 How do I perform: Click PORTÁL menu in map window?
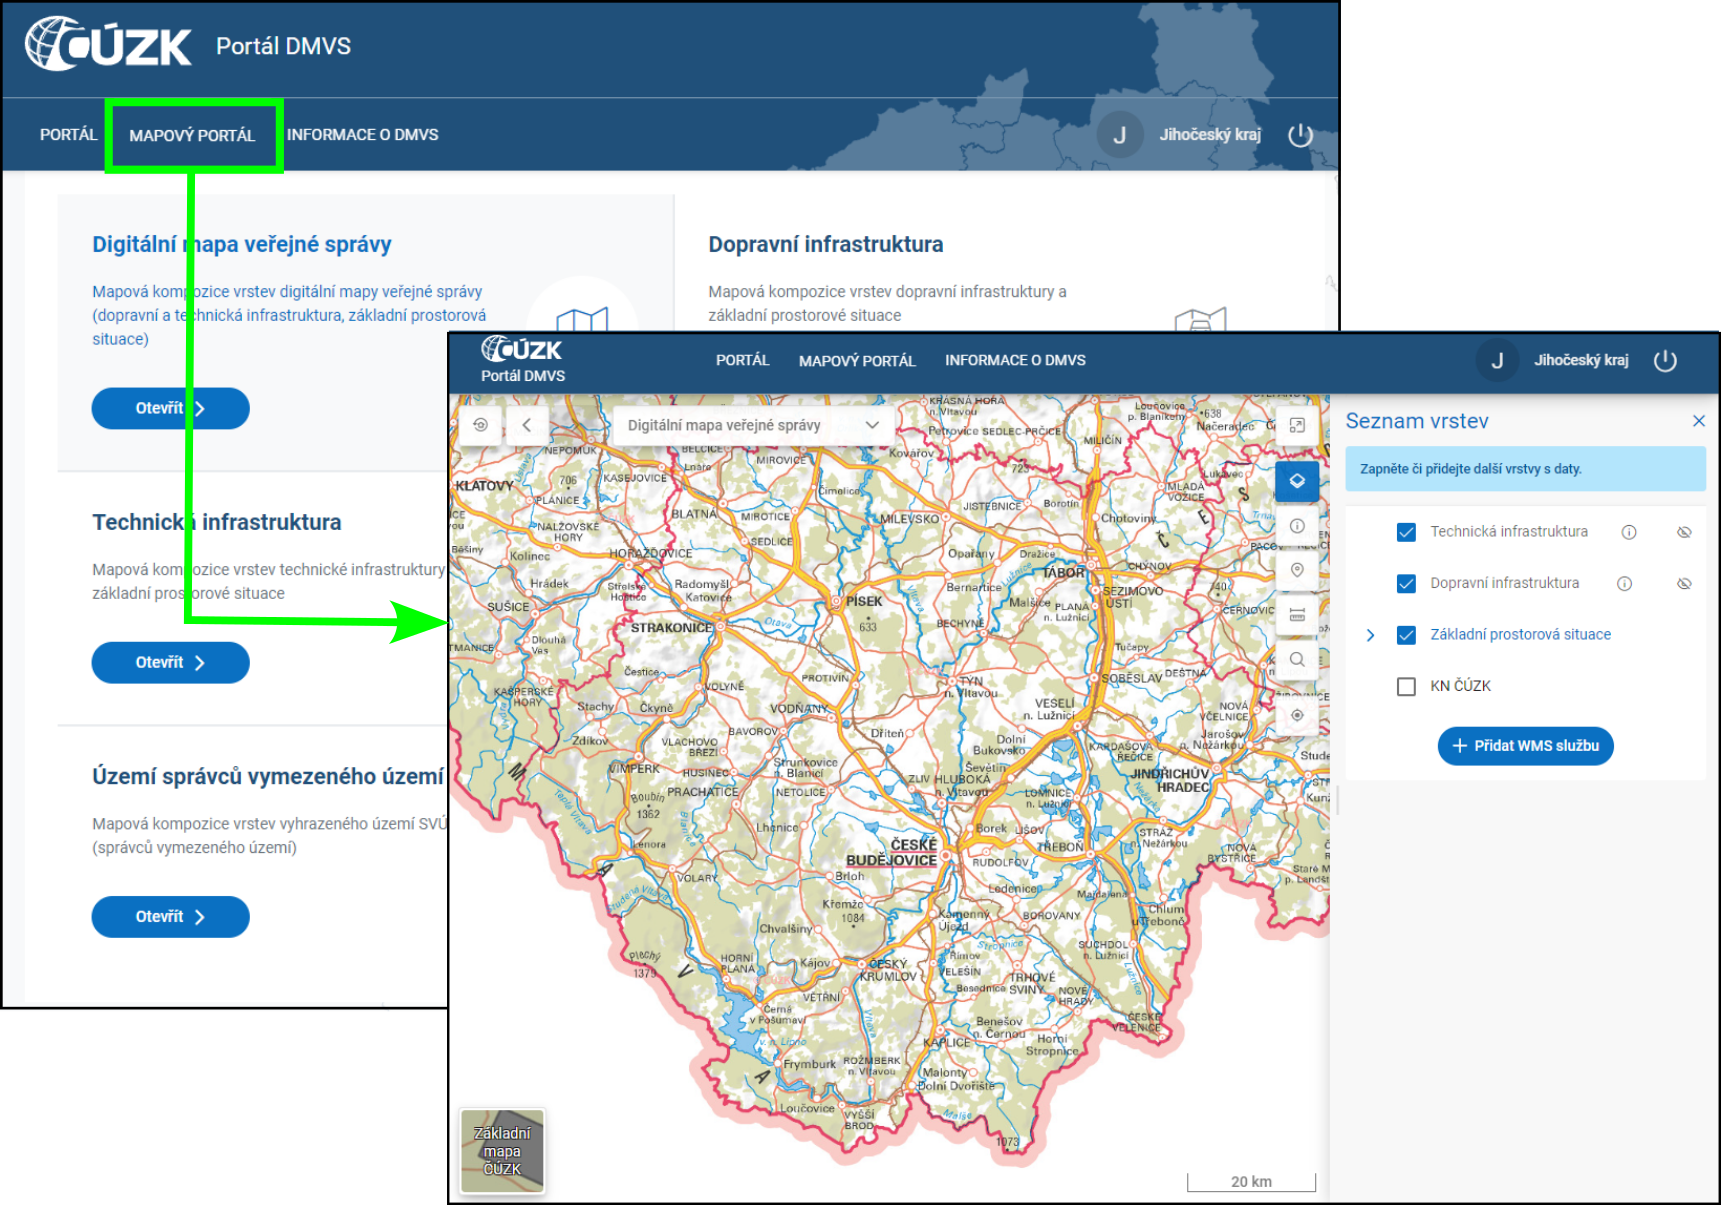[742, 360]
